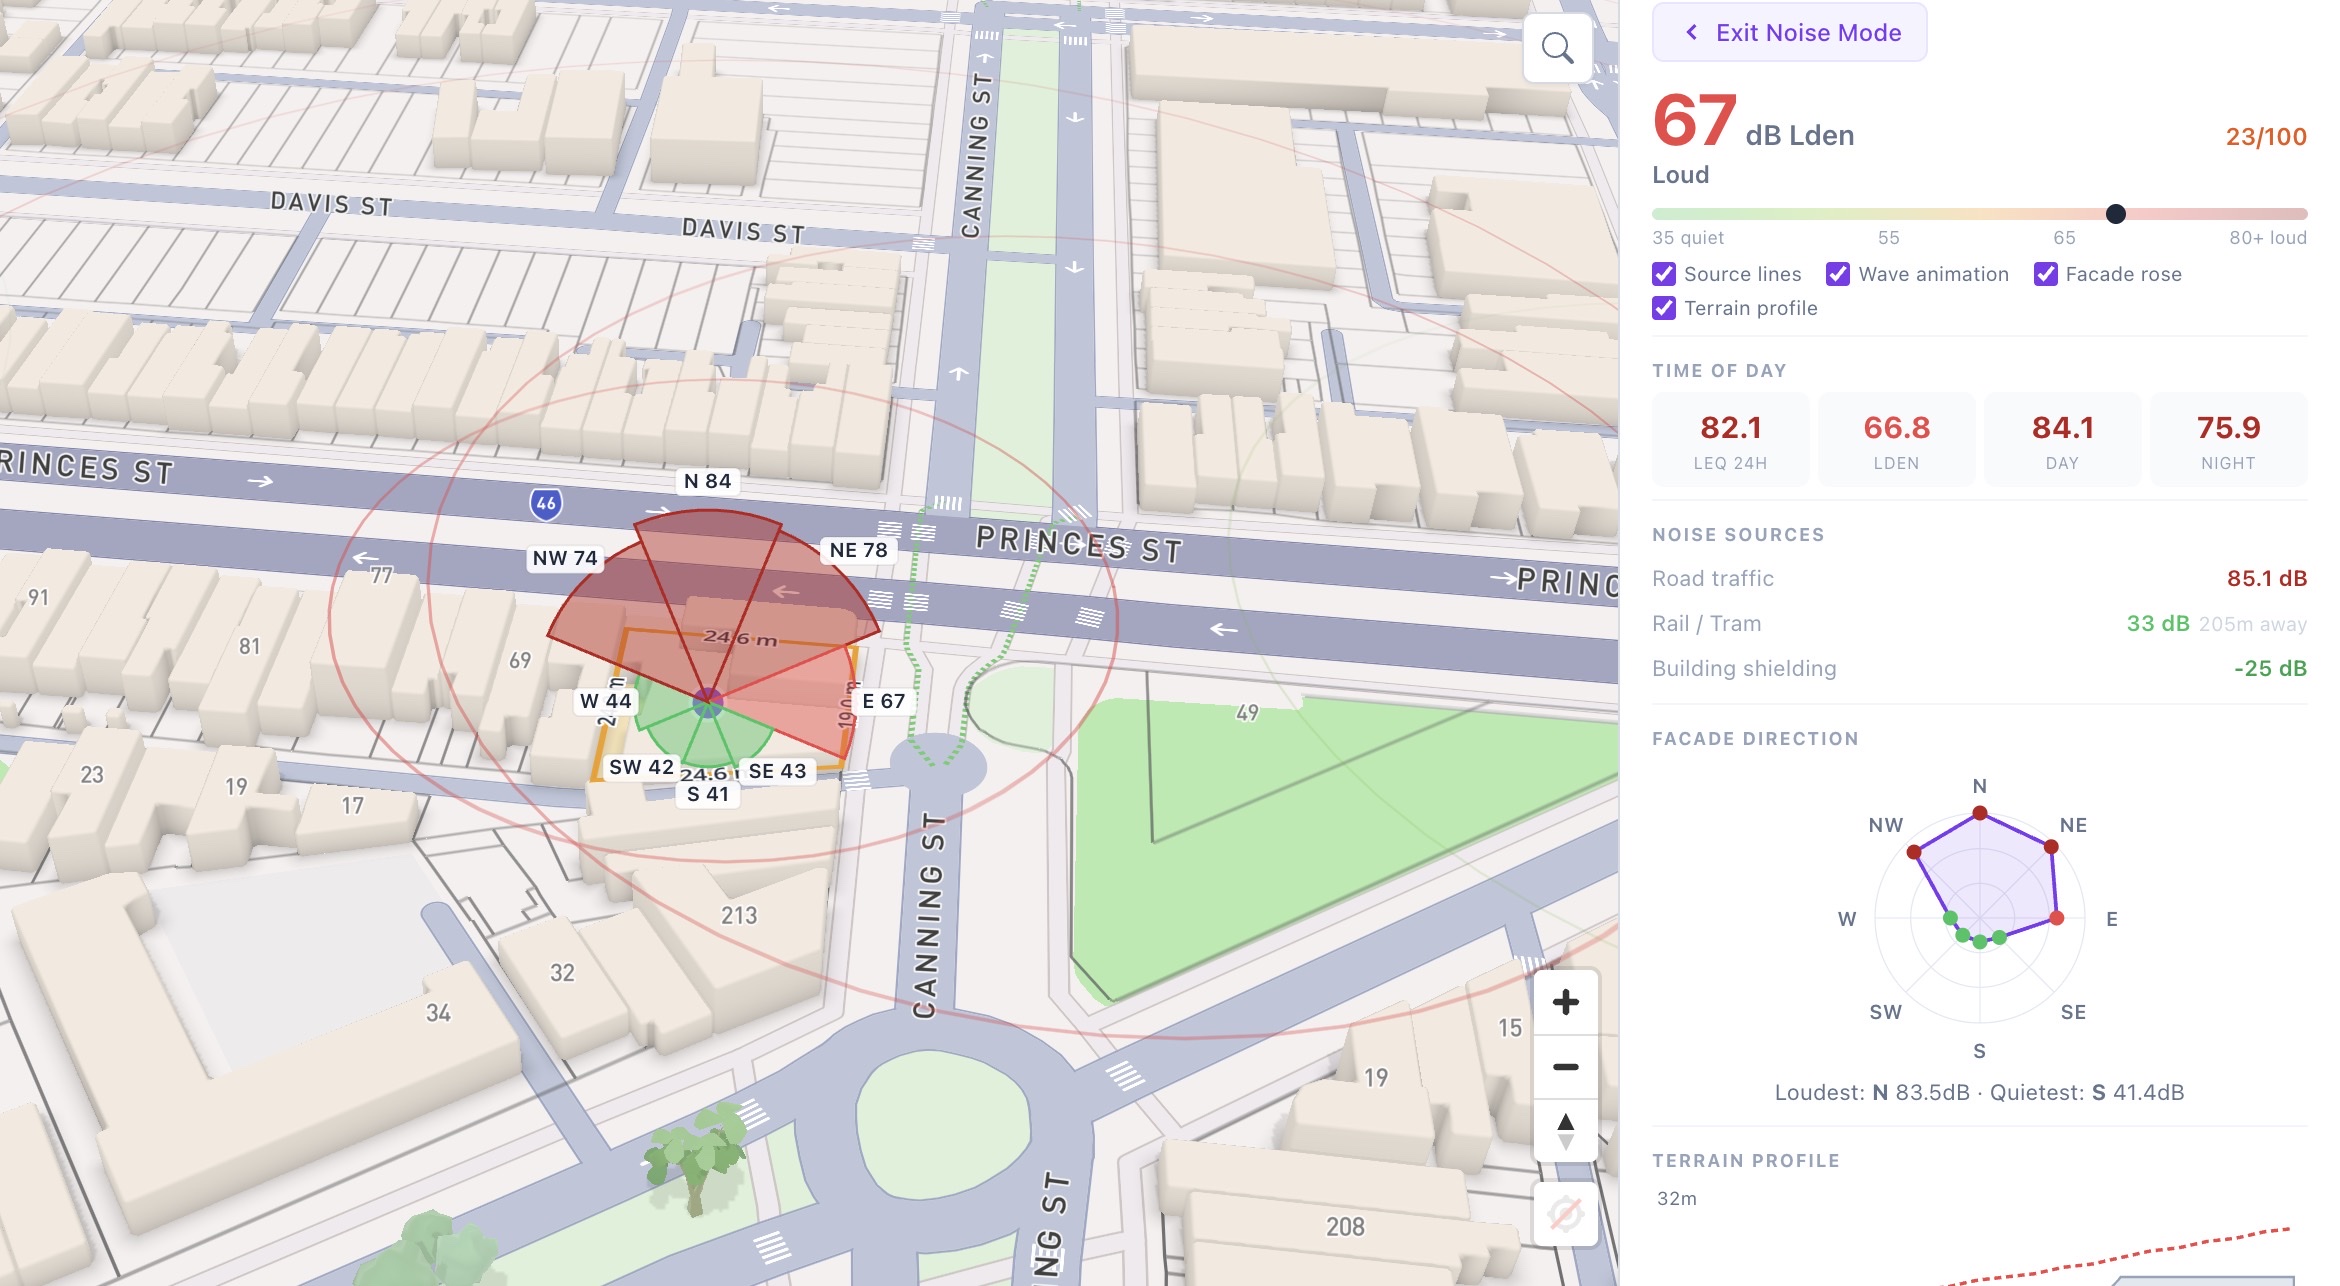2340x1286 pixels.
Task: Click the N 84 facade label
Action: [708, 481]
